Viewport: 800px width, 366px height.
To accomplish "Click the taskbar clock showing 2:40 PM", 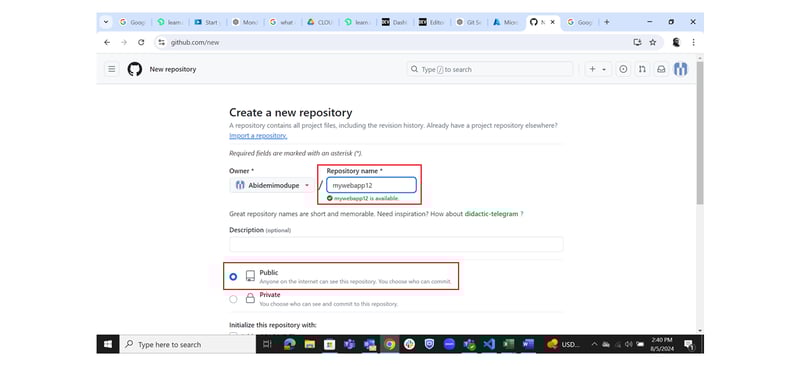I will pyautogui.click(x=662, y=344).
